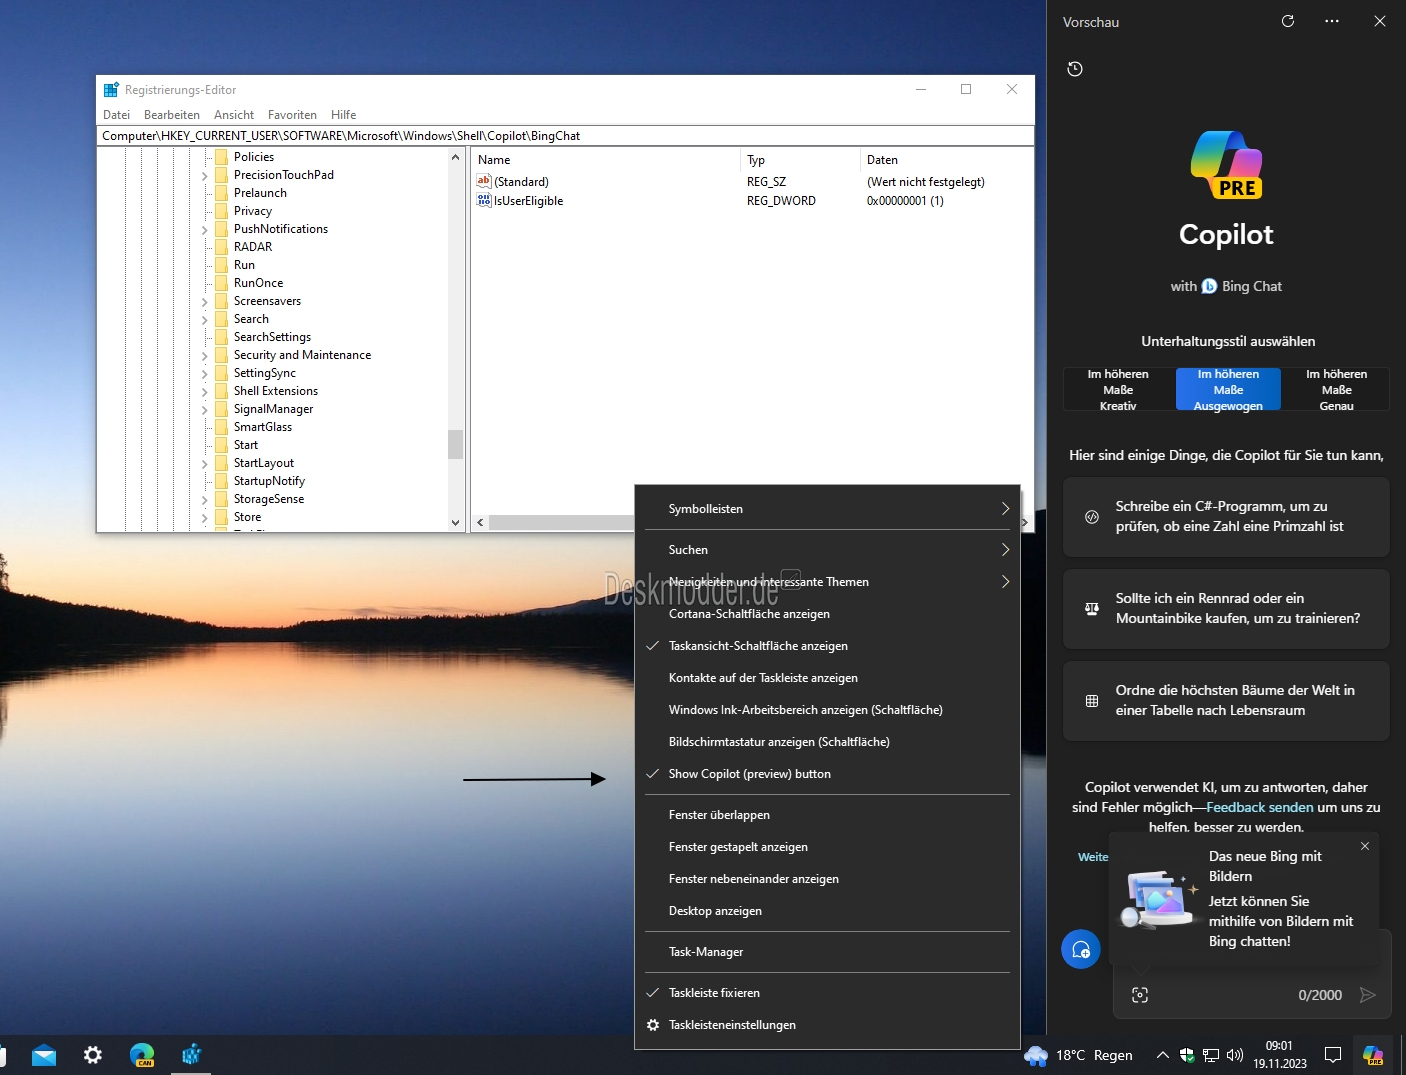Open the Mail app from the taskbar

[44, 1055]
